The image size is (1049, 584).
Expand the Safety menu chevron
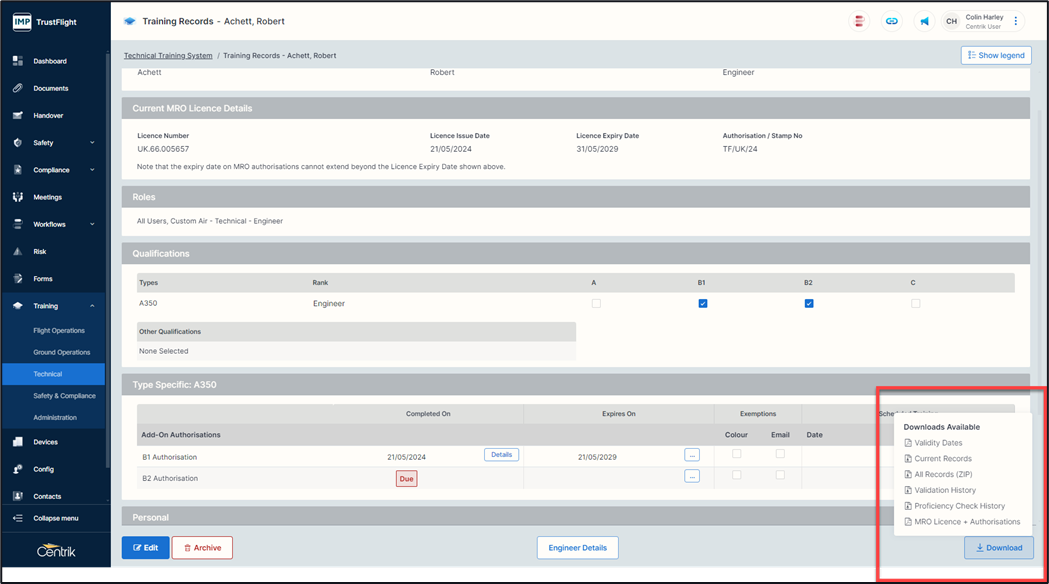coord(92,142)
